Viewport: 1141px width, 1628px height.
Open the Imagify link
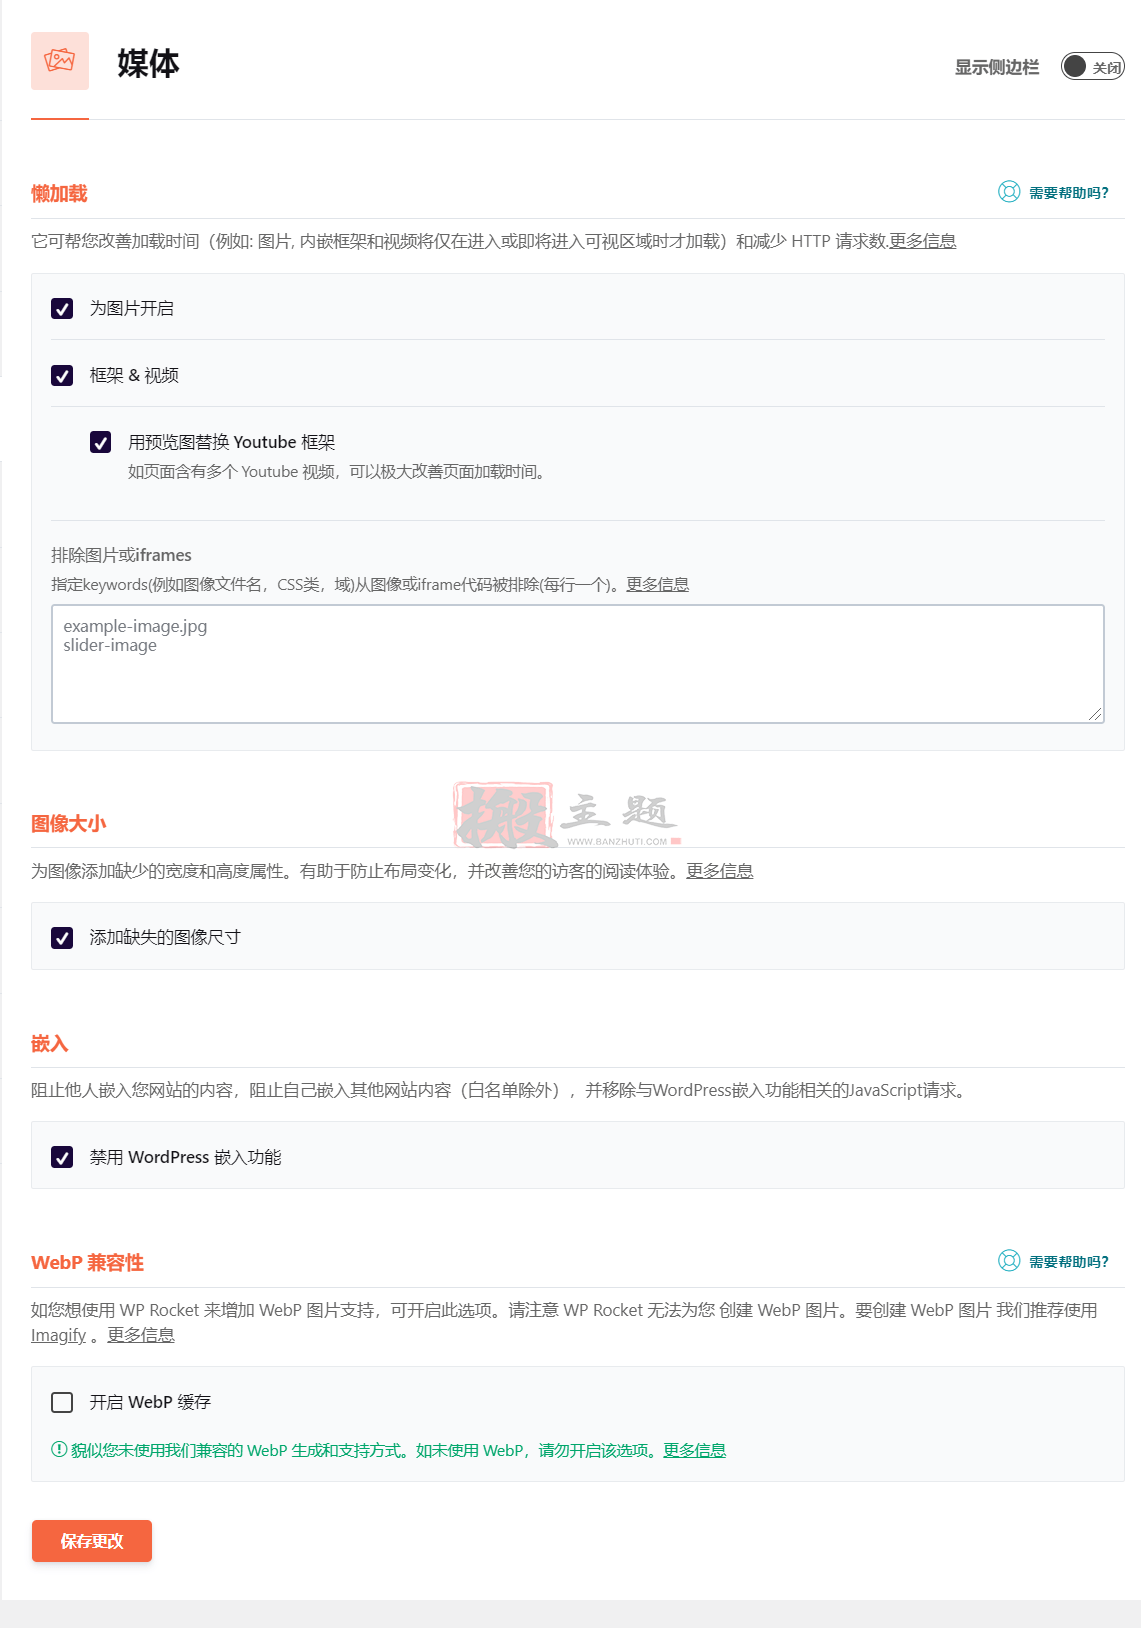(58, 1335)
